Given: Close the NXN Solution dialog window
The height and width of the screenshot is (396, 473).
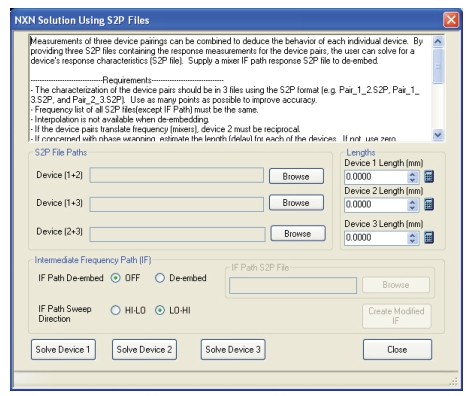Looking at the screenshot, I should 451,20.
